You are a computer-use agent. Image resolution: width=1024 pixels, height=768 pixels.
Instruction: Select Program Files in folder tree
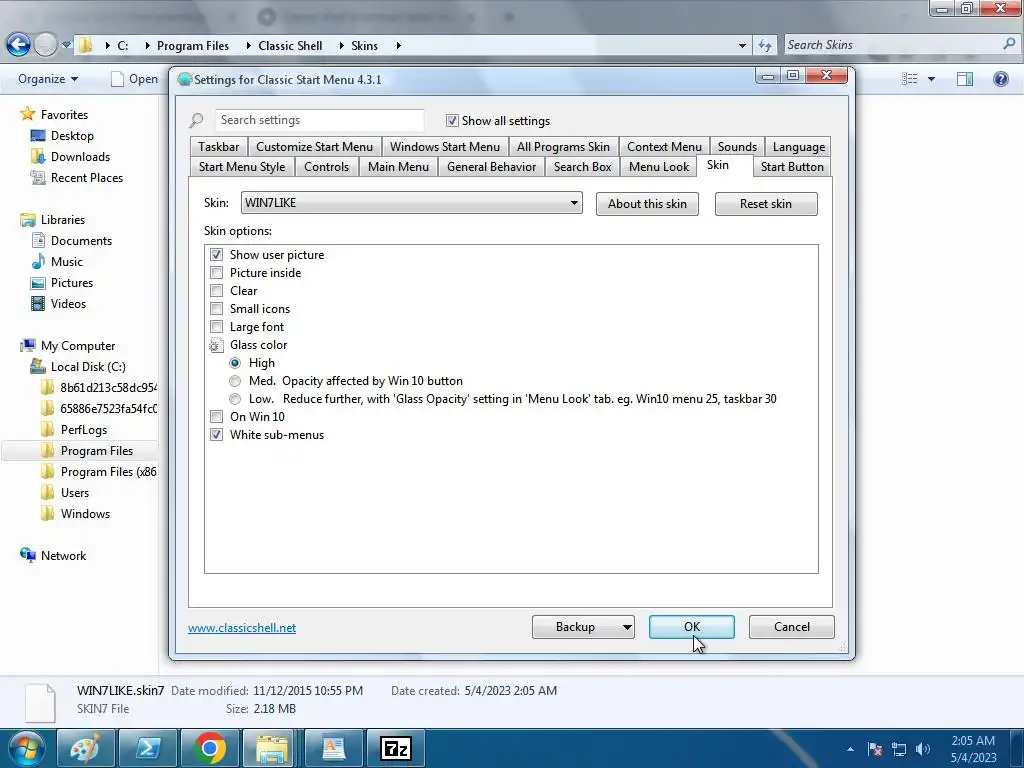(x=97, y=451)
